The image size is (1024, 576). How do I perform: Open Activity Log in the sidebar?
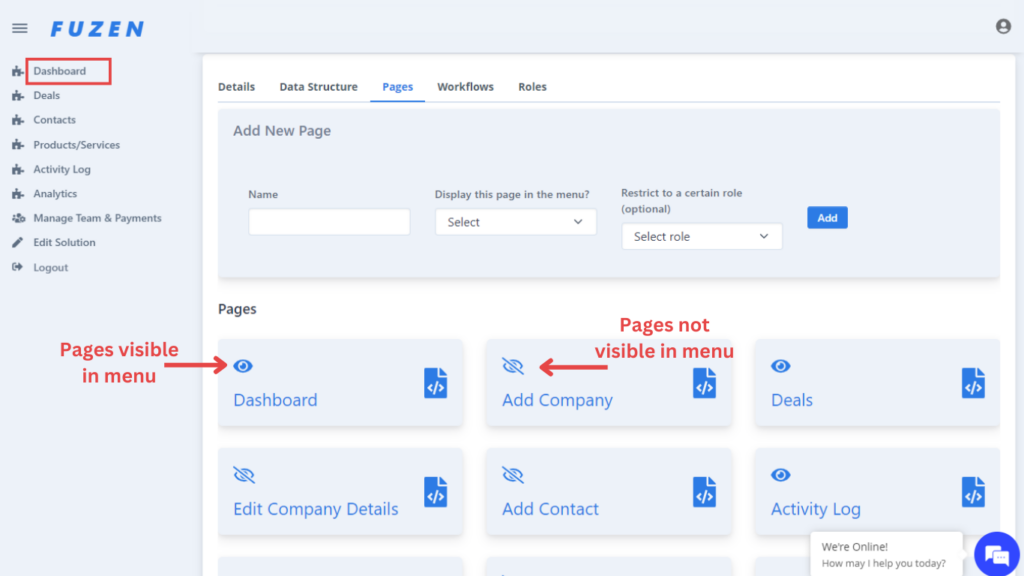click(x=62, y=169)
